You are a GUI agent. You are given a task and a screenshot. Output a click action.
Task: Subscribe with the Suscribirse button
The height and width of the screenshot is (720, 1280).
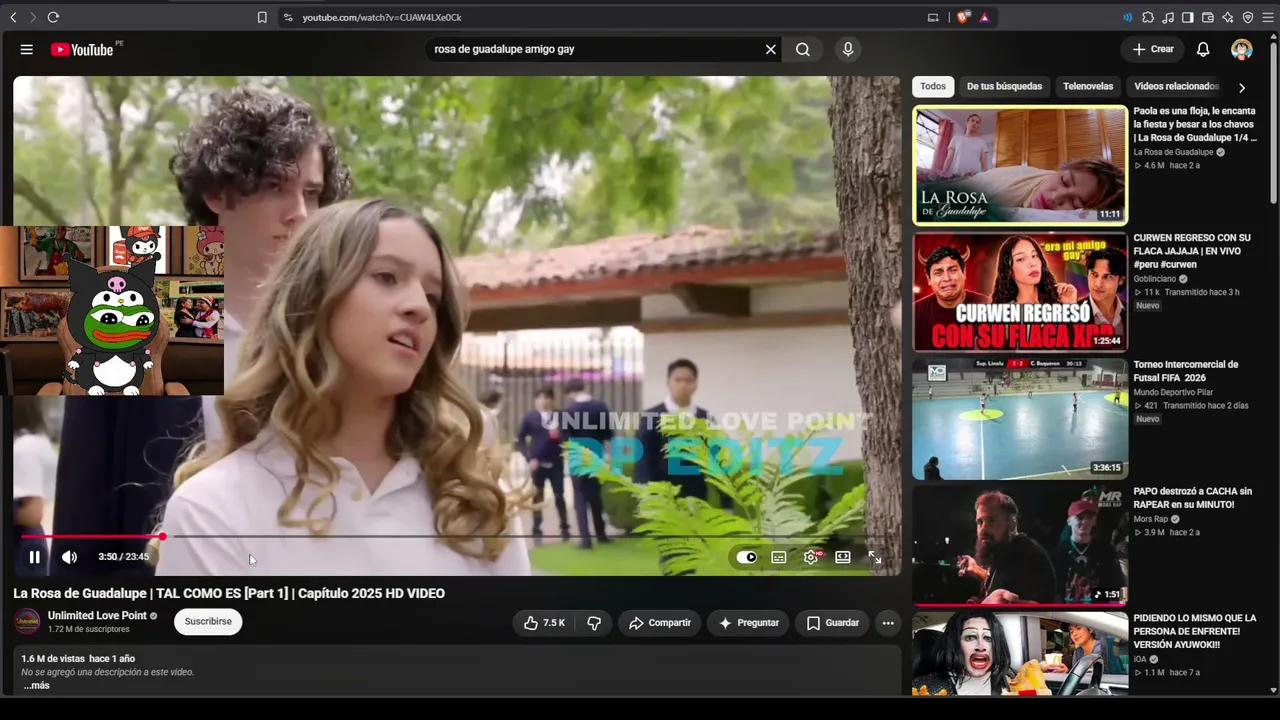(208, 621)
